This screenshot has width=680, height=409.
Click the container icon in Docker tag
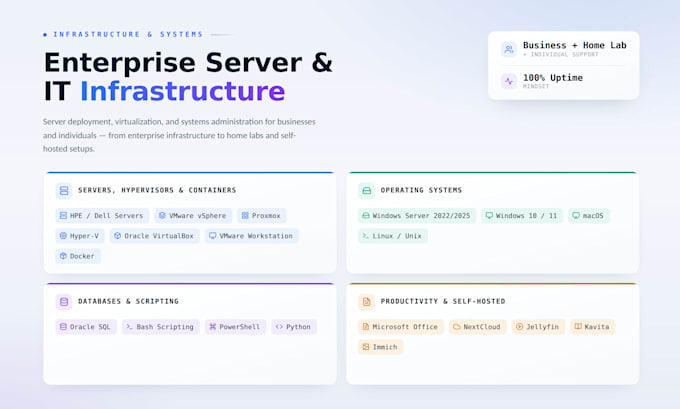[63, 256]
